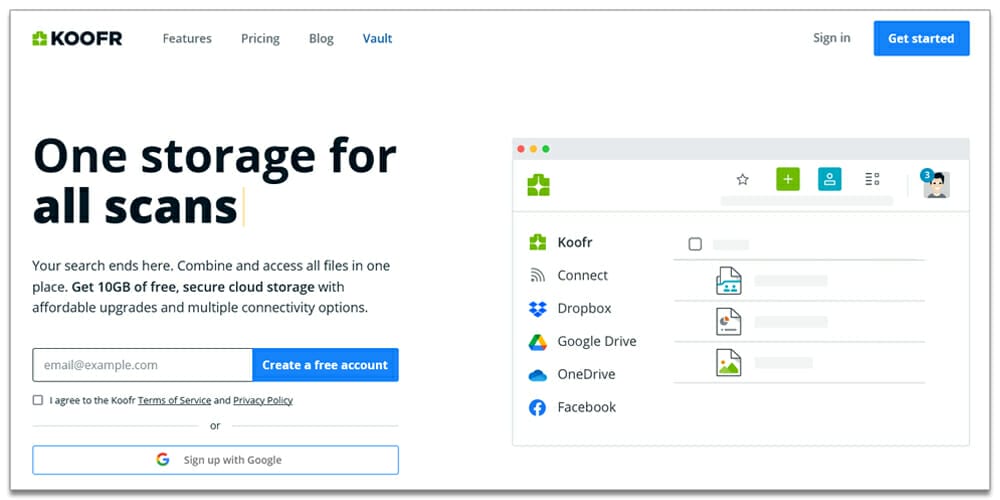
Task: Focus the email address input field
Action: tap(143, 365)
